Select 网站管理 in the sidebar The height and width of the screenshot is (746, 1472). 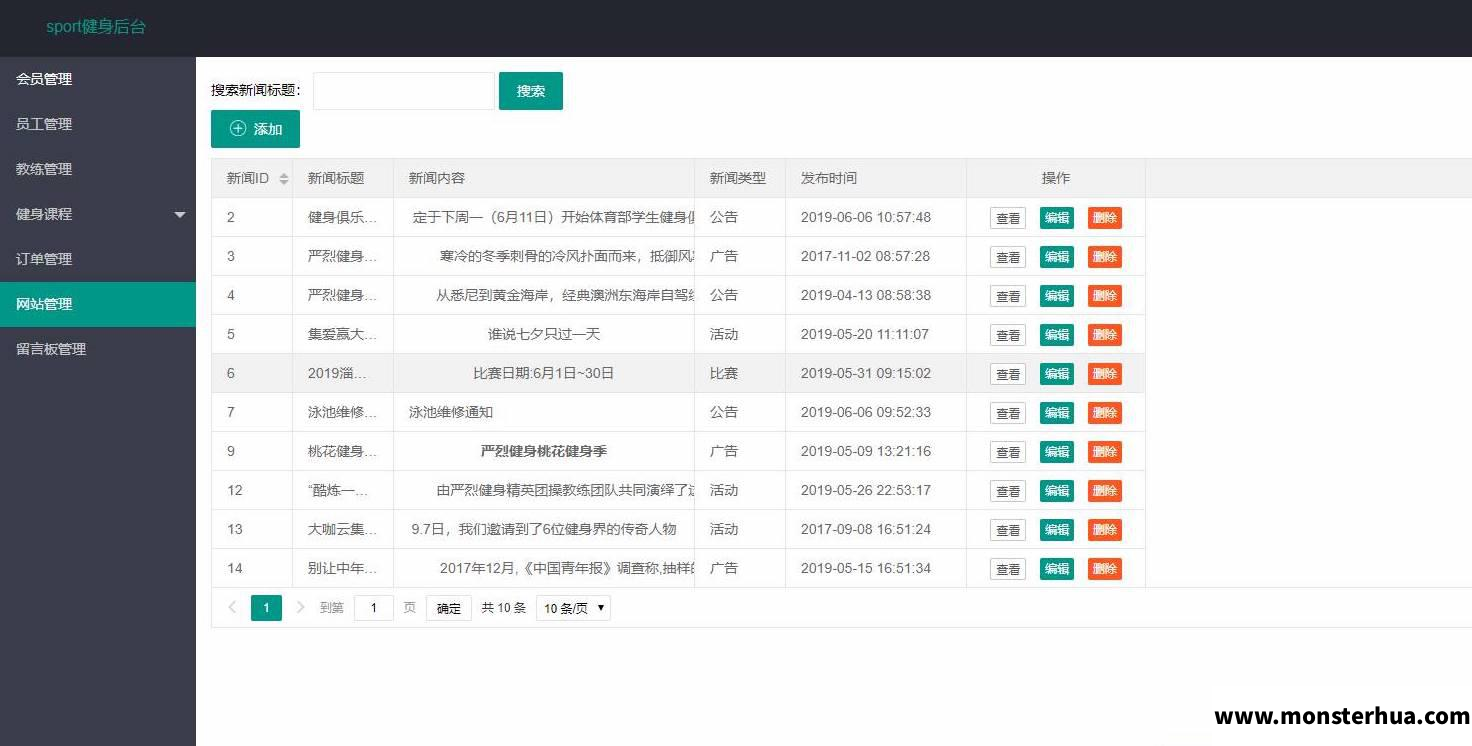(98, 304)
